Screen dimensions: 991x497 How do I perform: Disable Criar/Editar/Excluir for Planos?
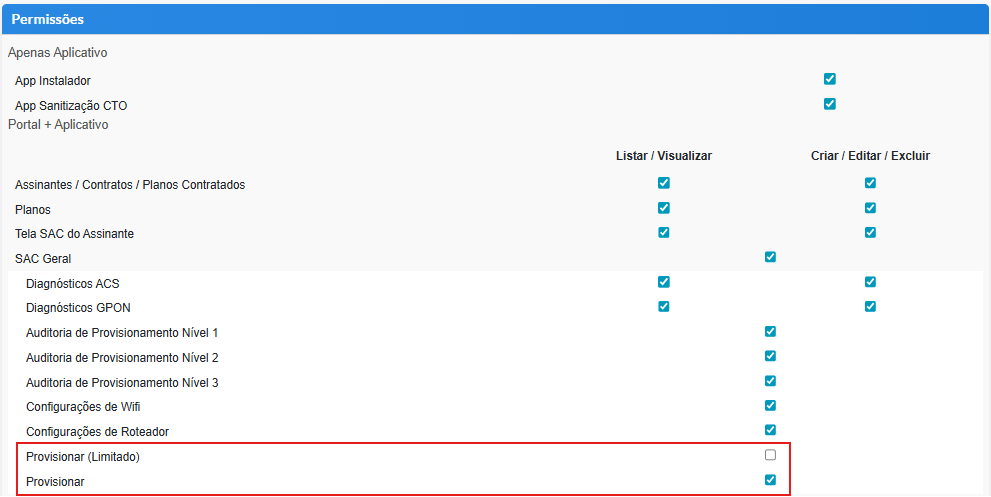(870, 208)
